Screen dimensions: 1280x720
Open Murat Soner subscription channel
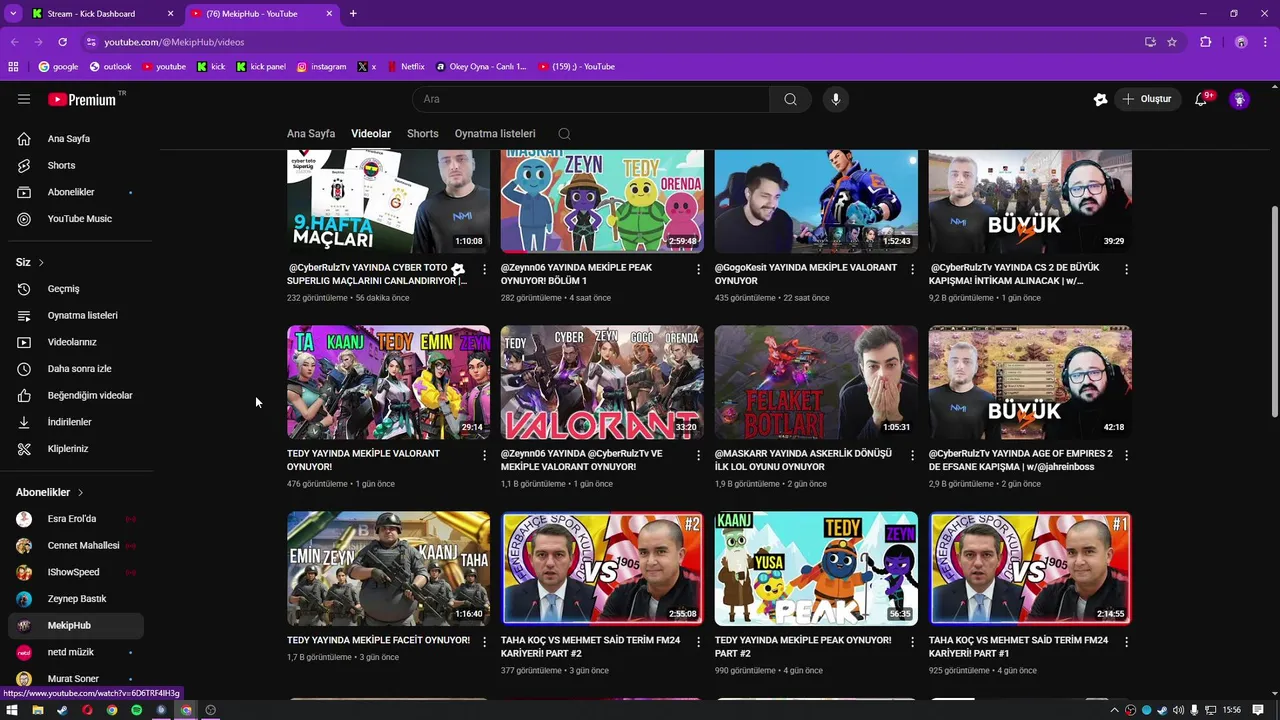76,679
